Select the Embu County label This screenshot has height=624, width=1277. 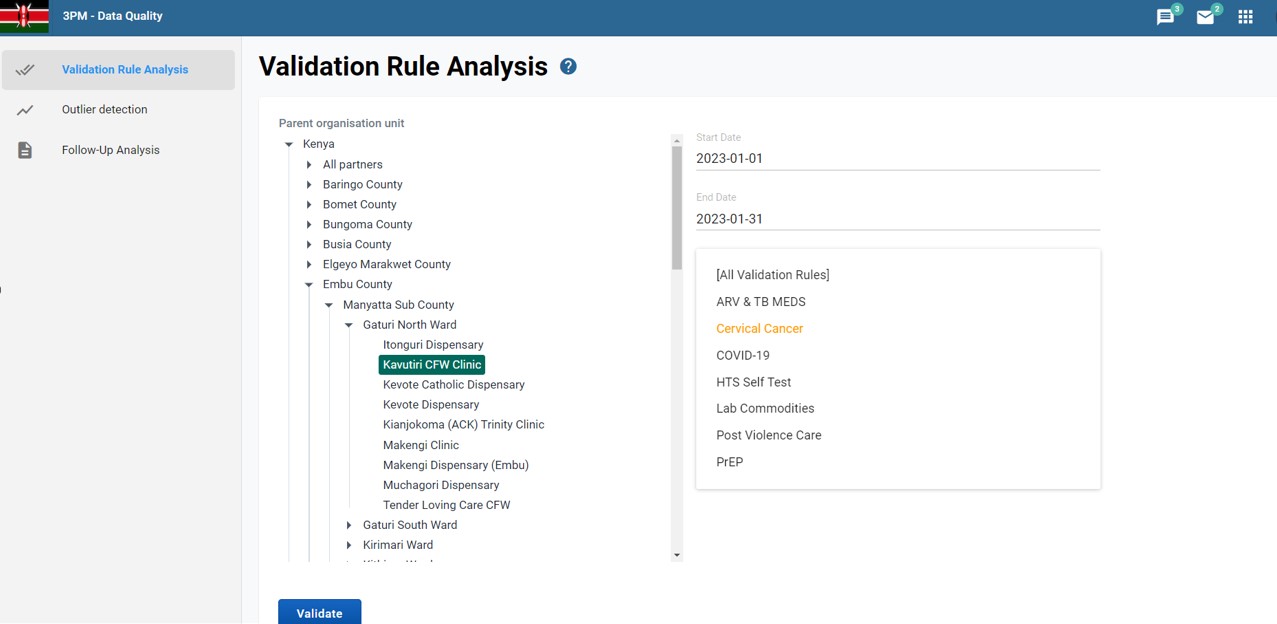coord(358,284)
